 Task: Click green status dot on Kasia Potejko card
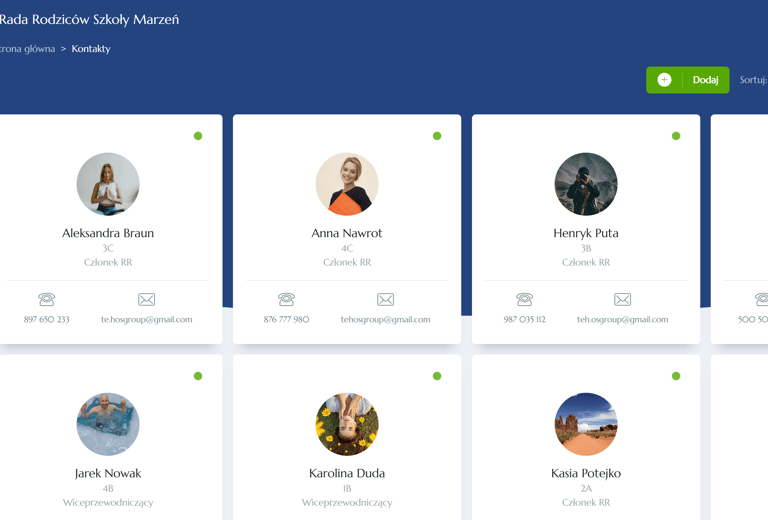tap(676, 376)
